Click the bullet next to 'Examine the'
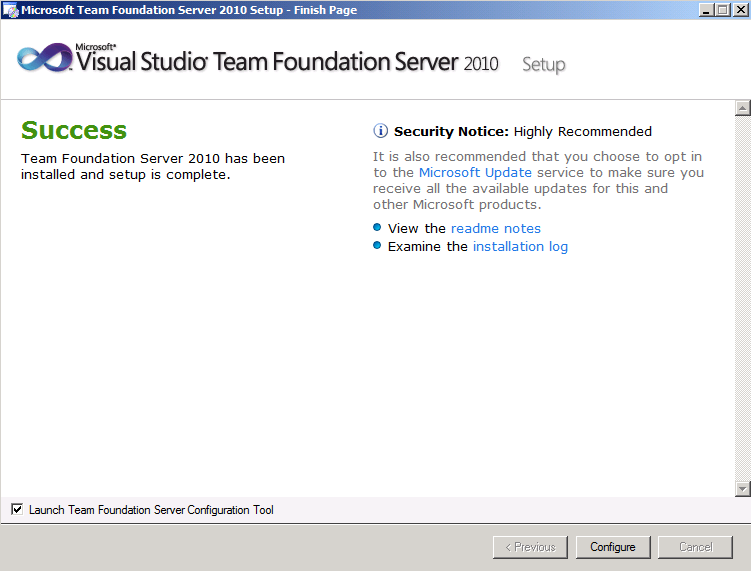Screen dimensions: 751x571 tap(377, 245)
